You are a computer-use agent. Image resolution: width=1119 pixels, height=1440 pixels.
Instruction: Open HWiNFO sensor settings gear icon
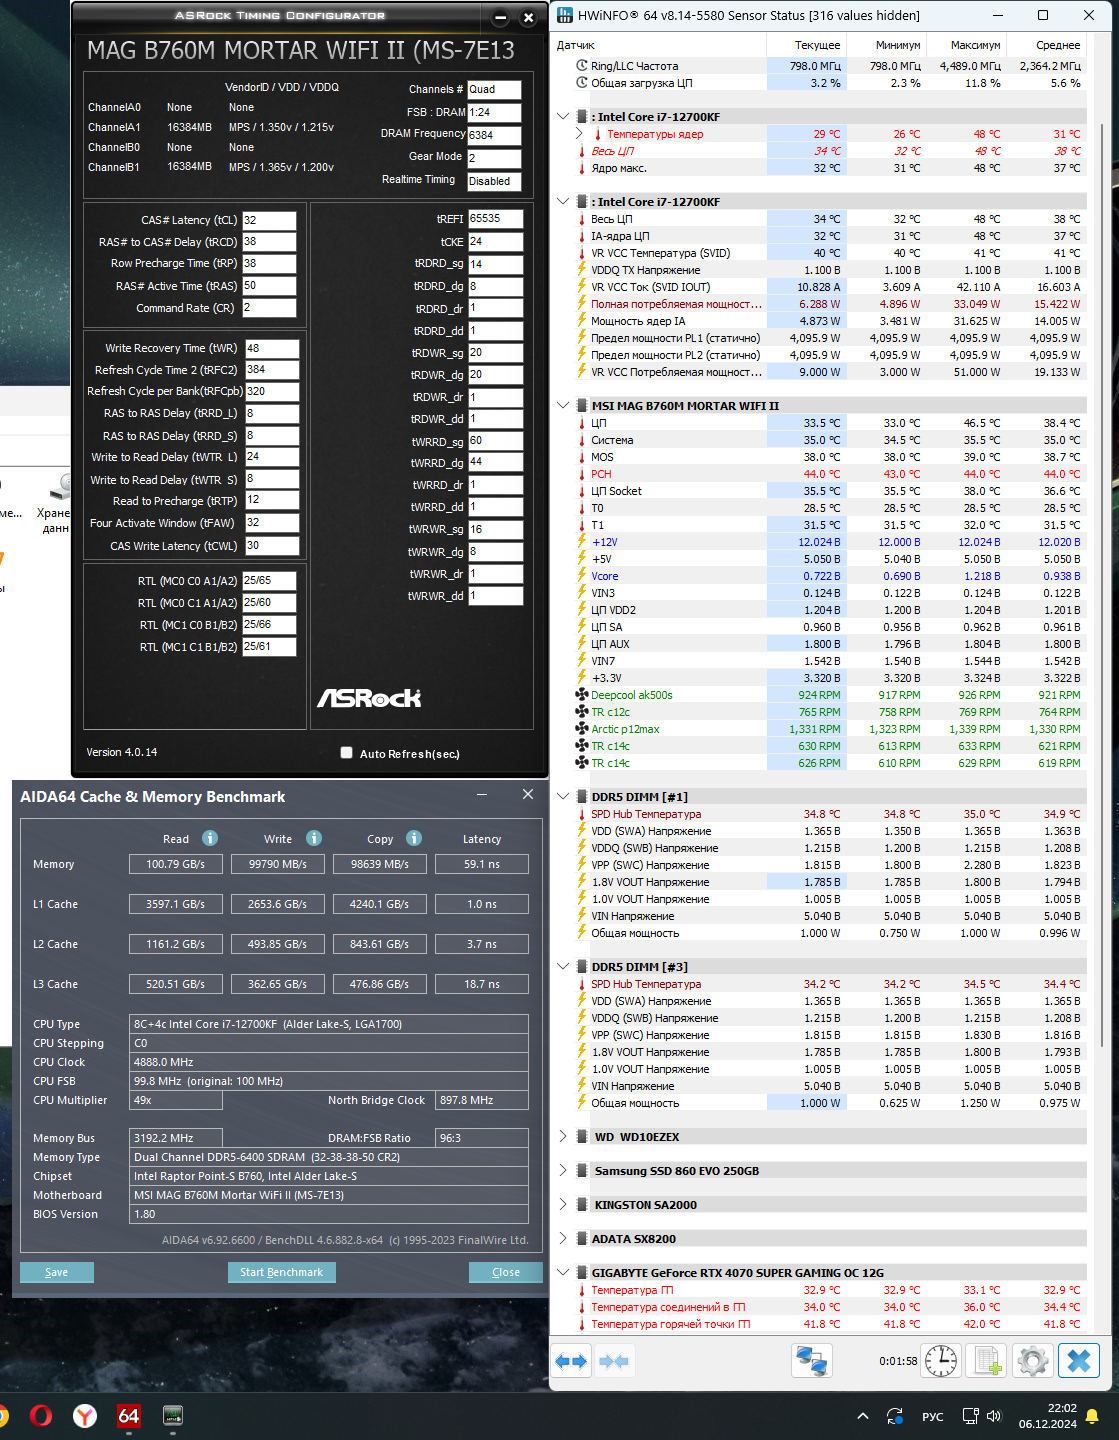point(1033,1361)
